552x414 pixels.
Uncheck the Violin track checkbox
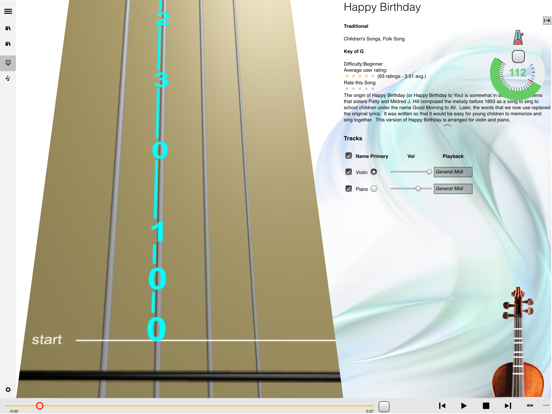(x=349, y=172)
